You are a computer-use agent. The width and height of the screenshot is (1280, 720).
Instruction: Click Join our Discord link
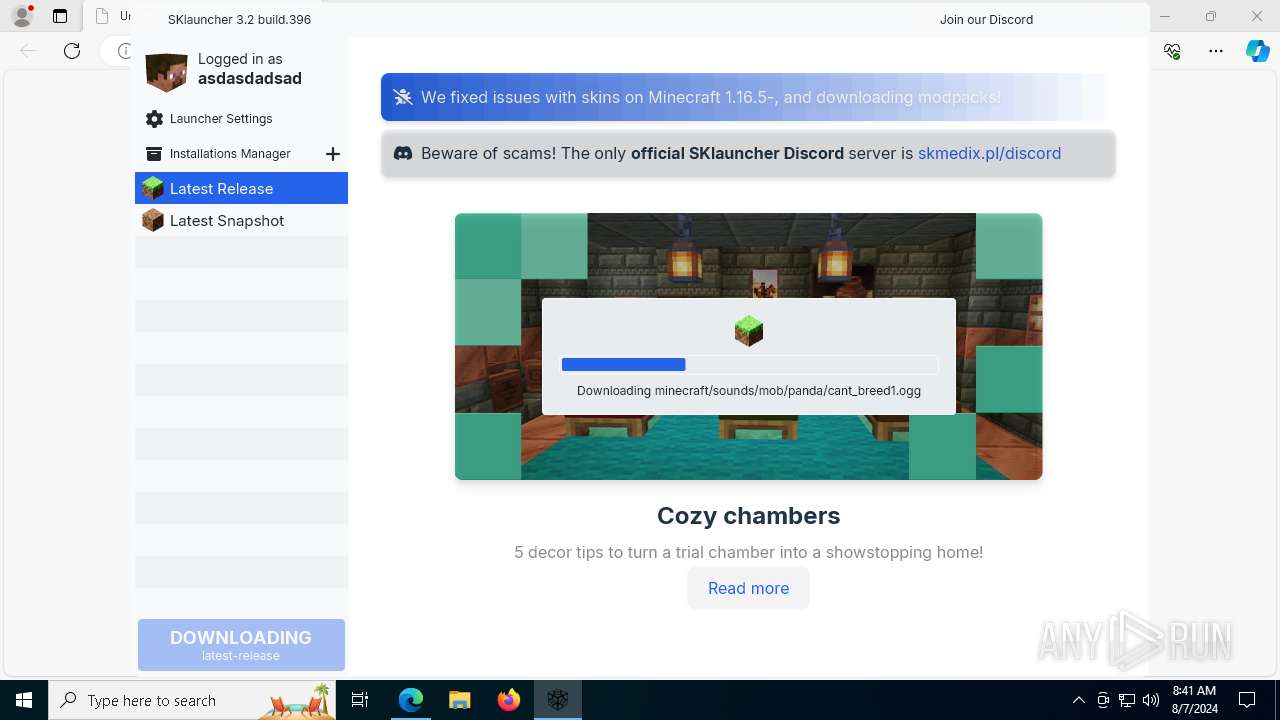click(986, 19)
